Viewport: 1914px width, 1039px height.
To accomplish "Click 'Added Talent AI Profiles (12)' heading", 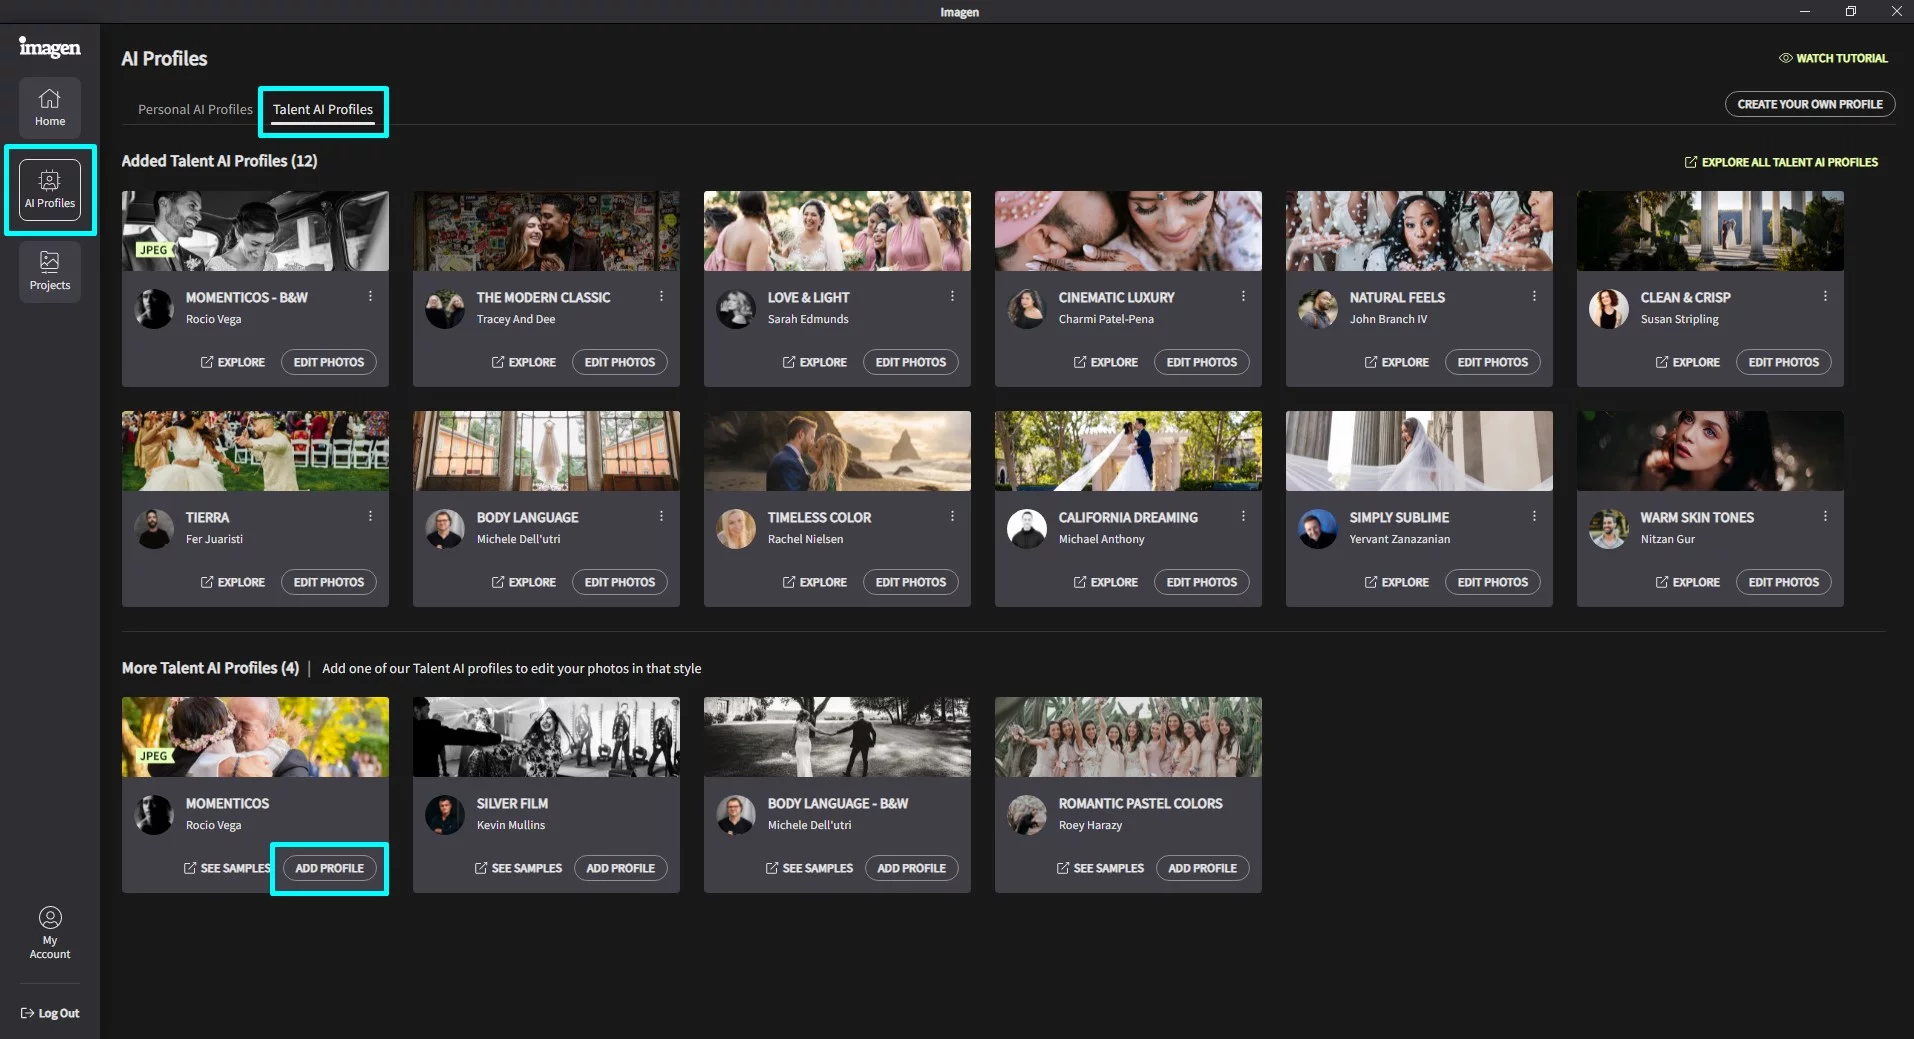I will [x=219, y=161].
